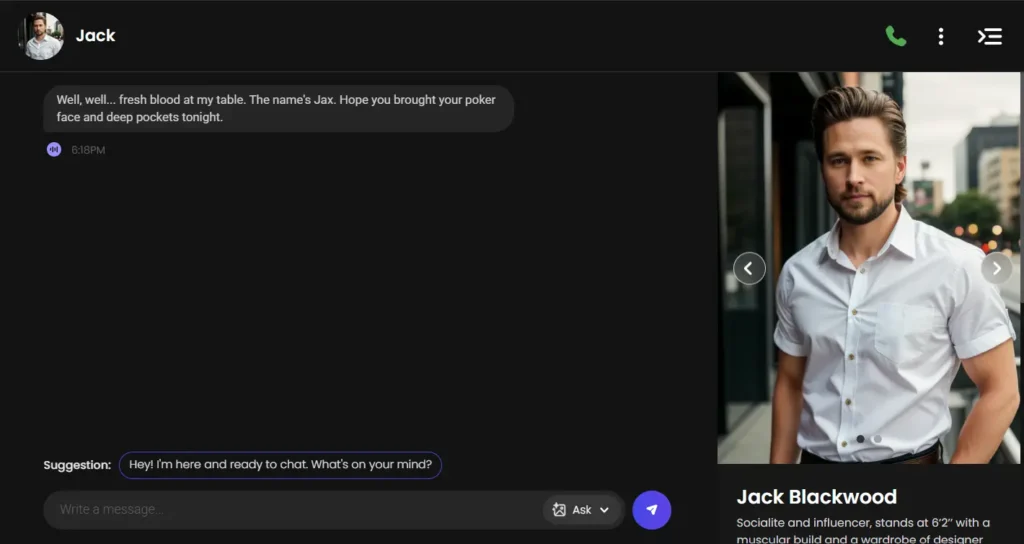This screenshot has width=1024, height=544.
Task: Show next profile photo
Action: tap(996, 268)
